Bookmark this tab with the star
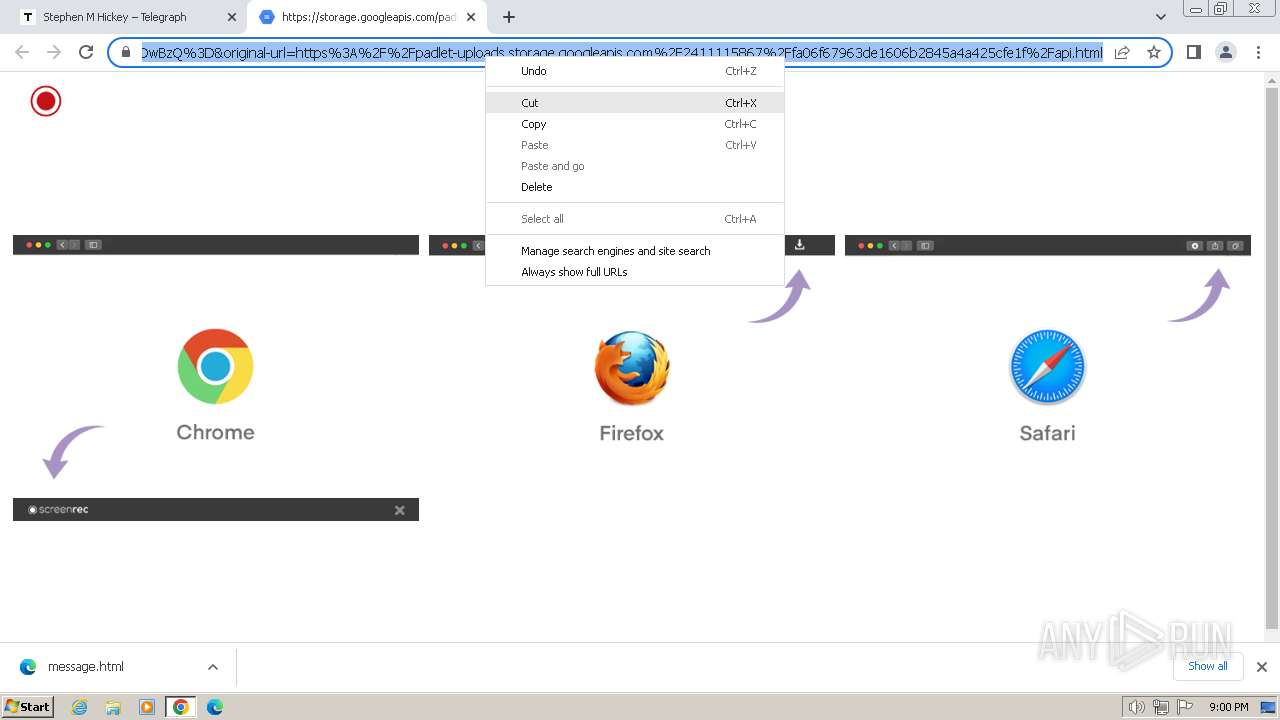This screenshot has width=1280, height=720. click(x=1154, y=52)
